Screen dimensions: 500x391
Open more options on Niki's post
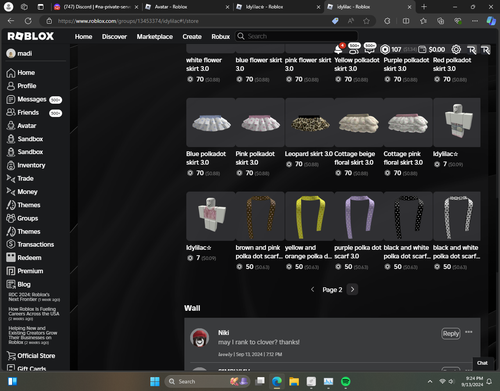point(469,332)
